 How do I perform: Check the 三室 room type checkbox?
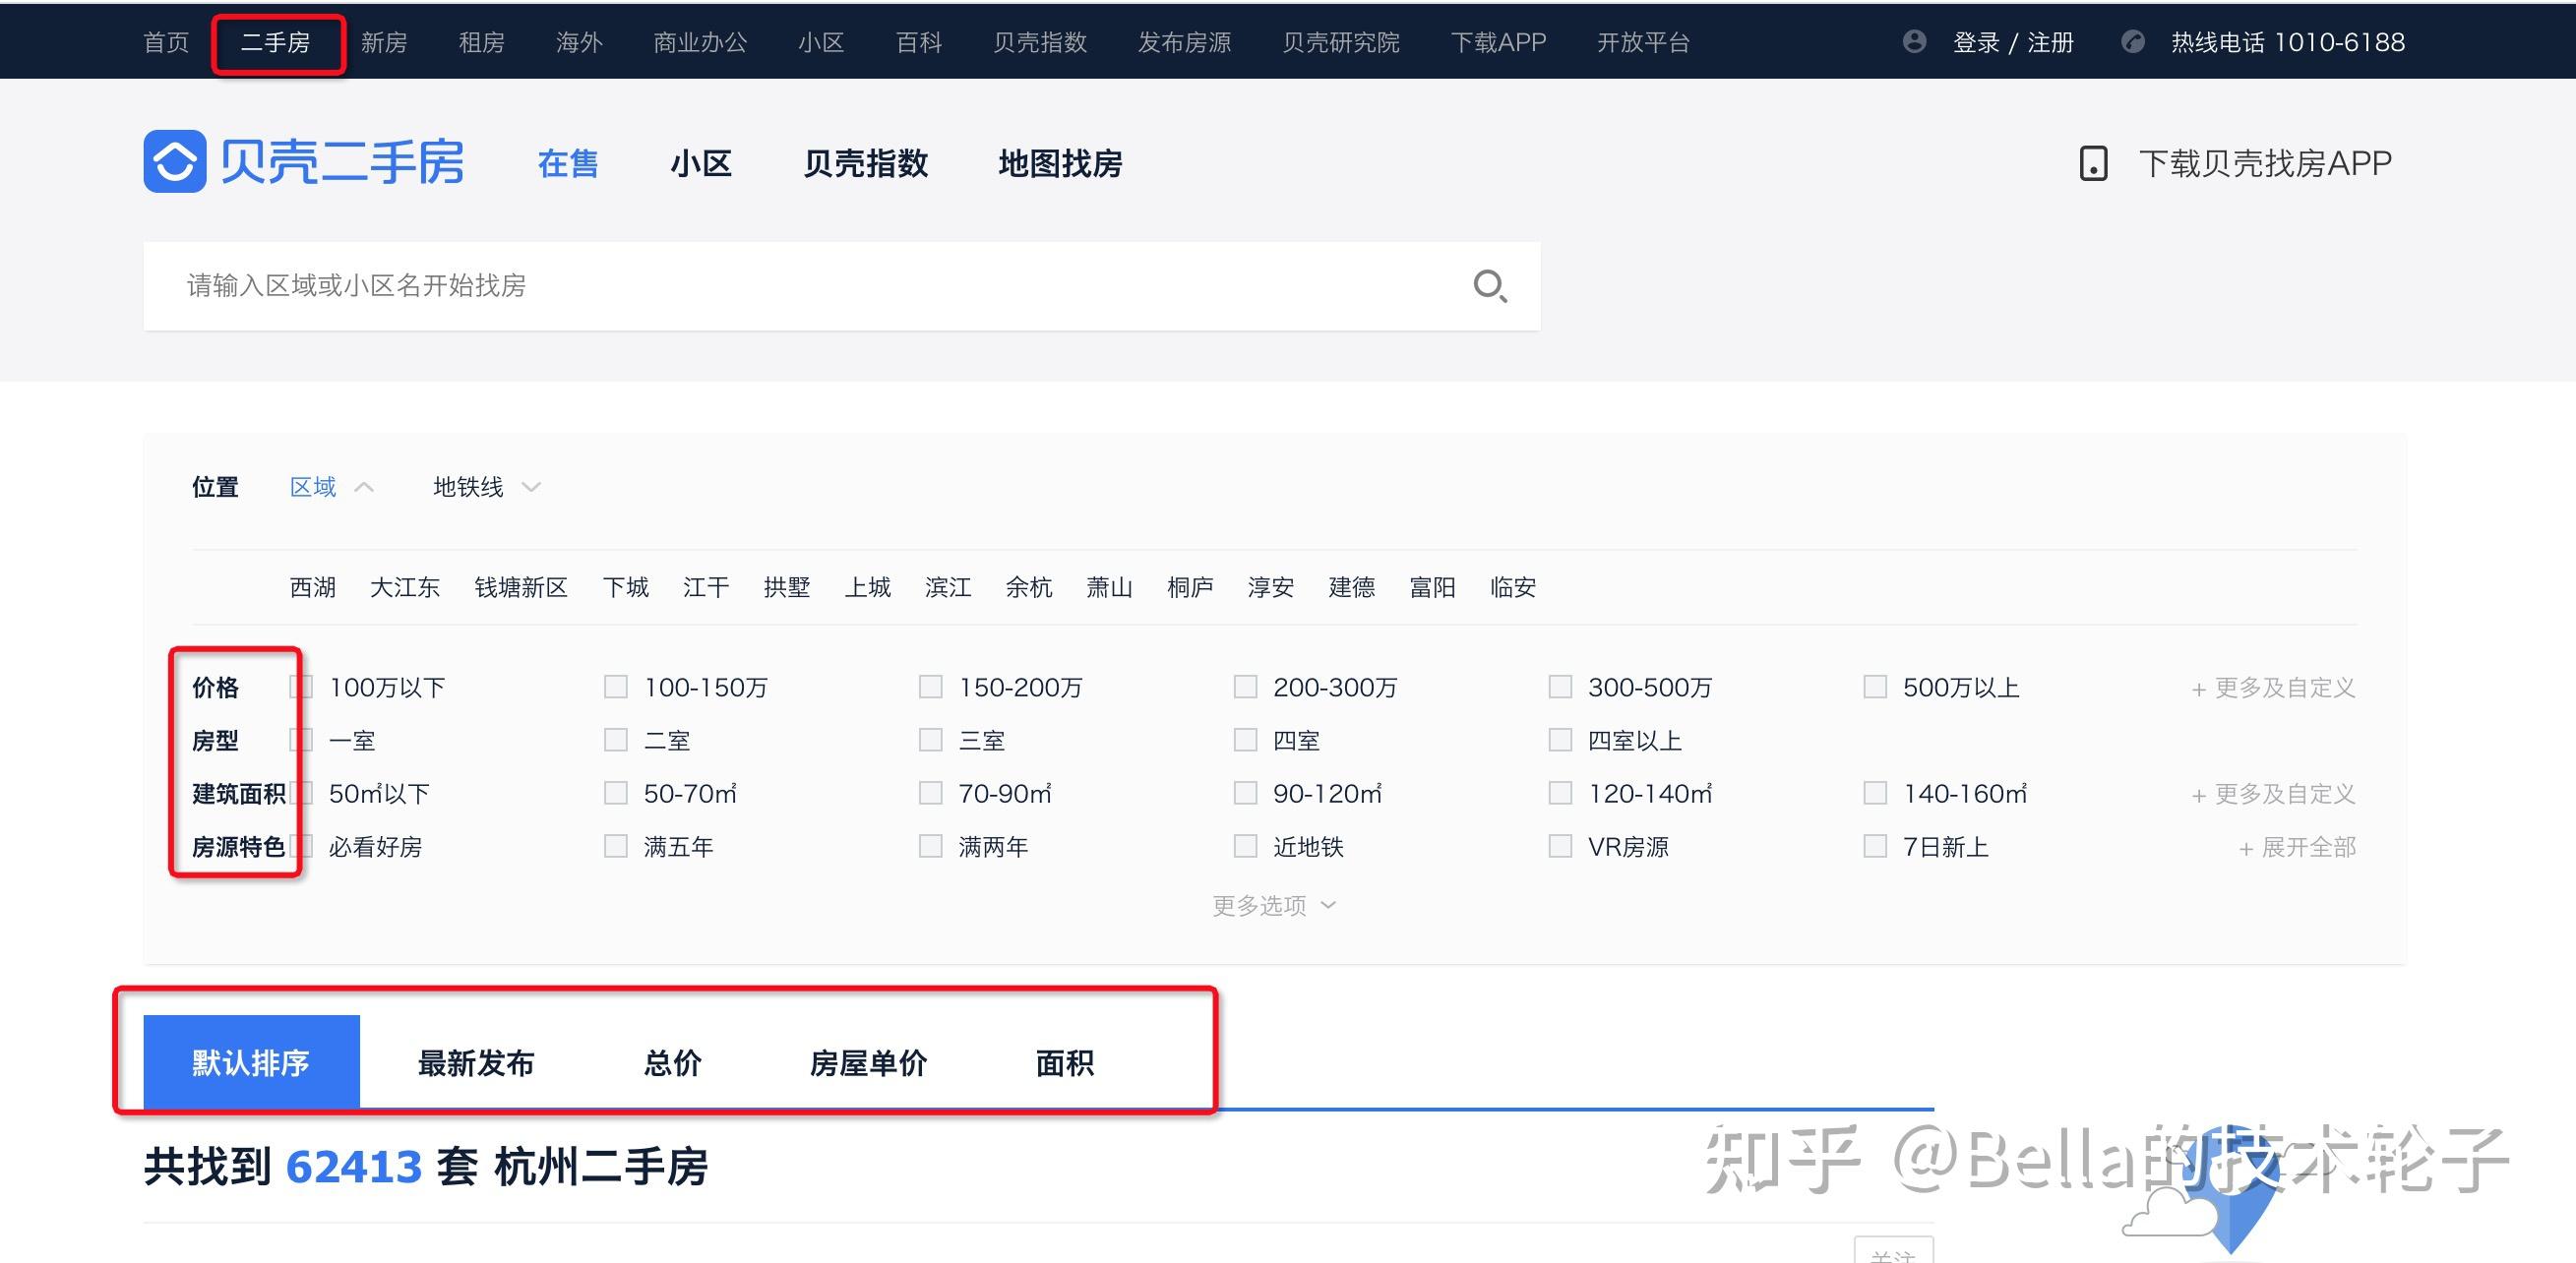point(931,740)
